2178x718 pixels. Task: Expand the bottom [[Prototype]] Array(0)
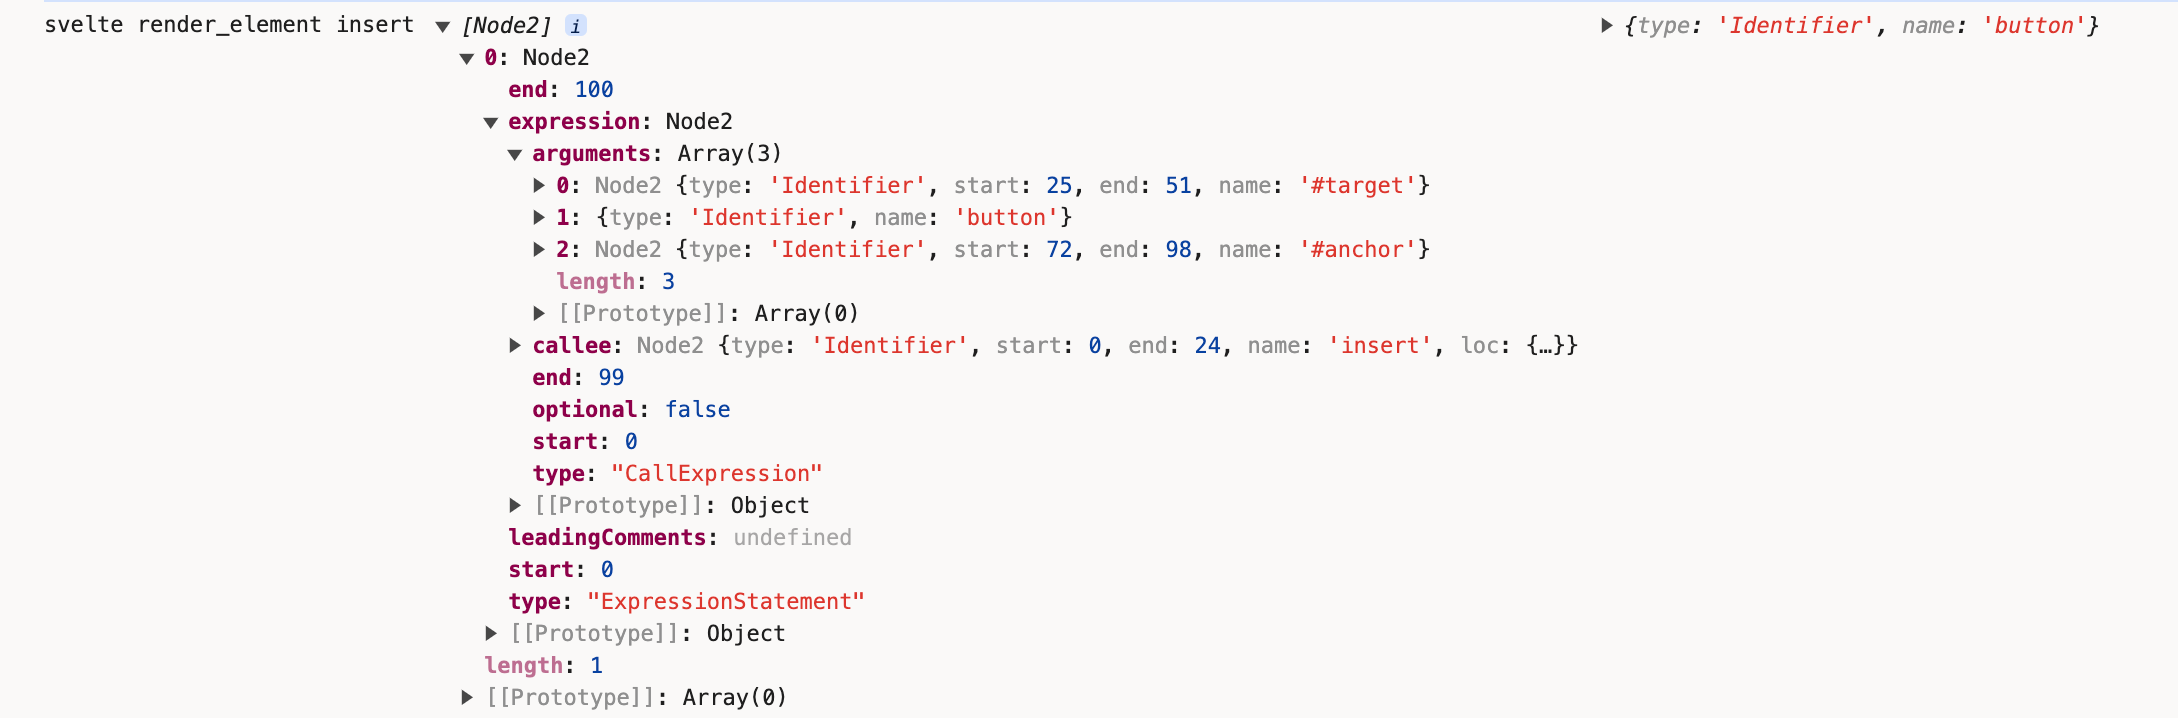click(x=467, y=698)
